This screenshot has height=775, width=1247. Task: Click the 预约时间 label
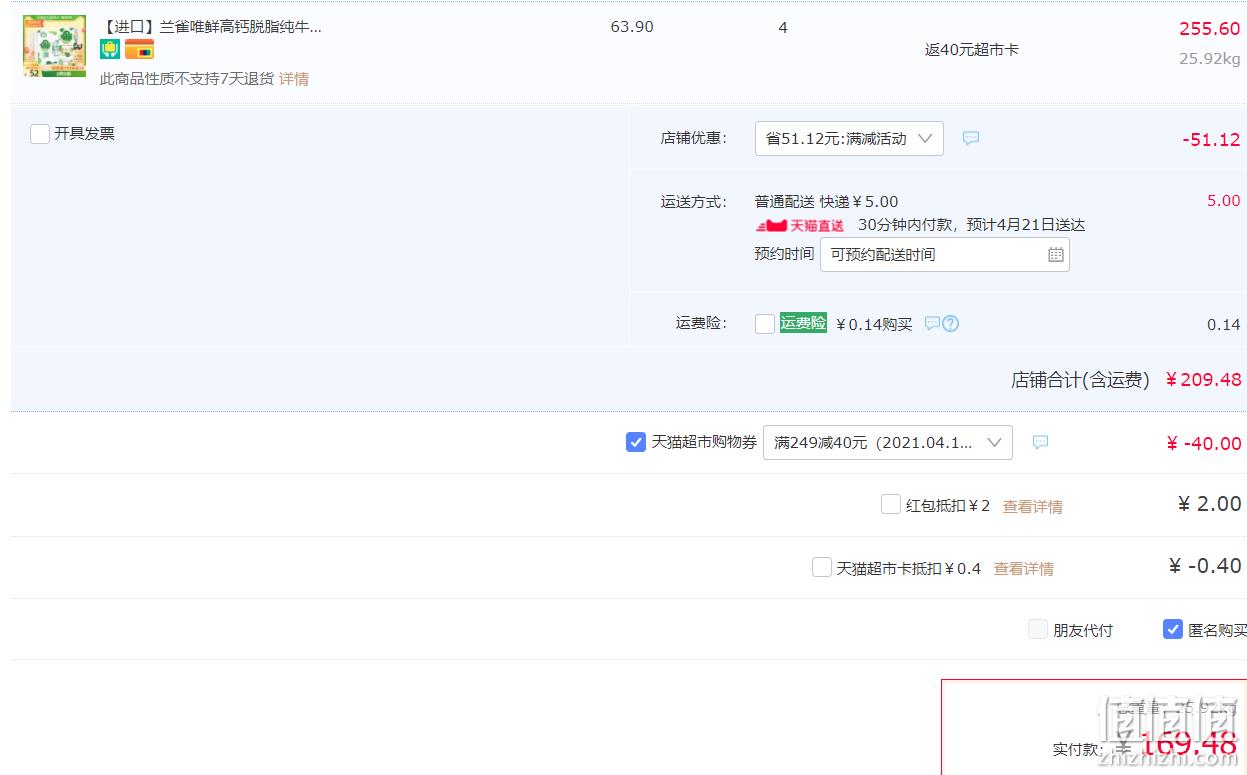pyautogui.click(x=785, y=254)
